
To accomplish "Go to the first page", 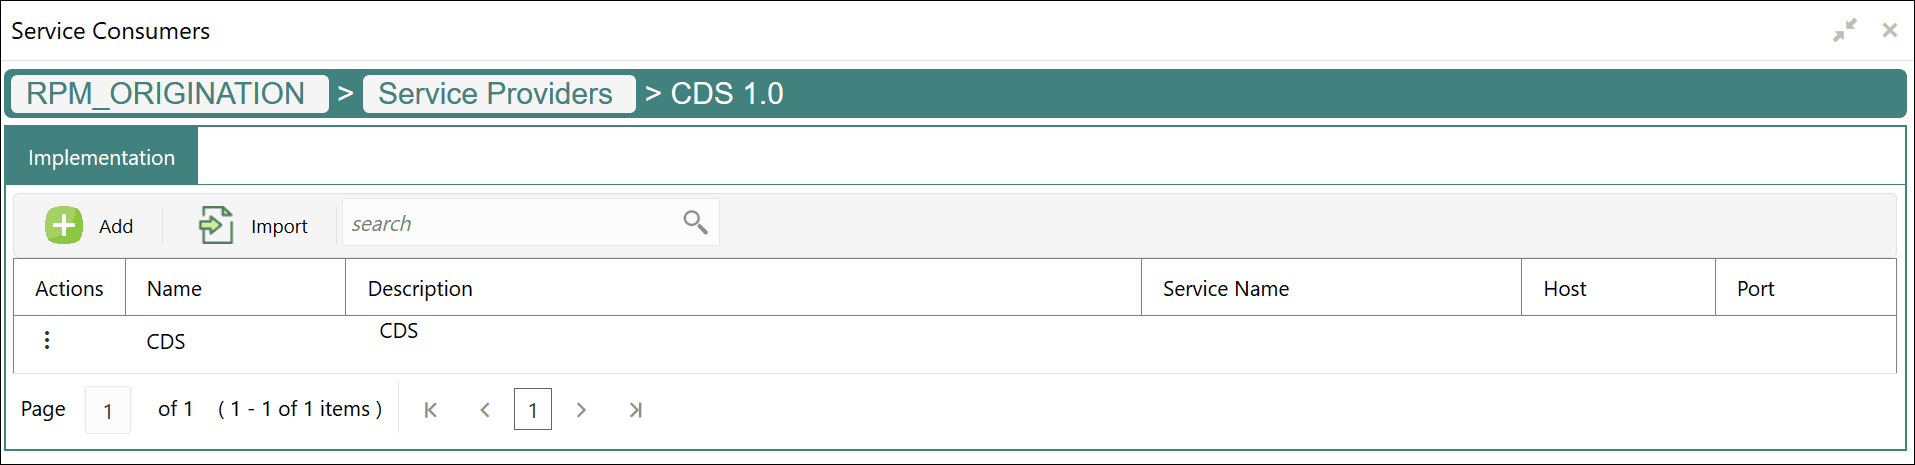I will coord(431,410).
